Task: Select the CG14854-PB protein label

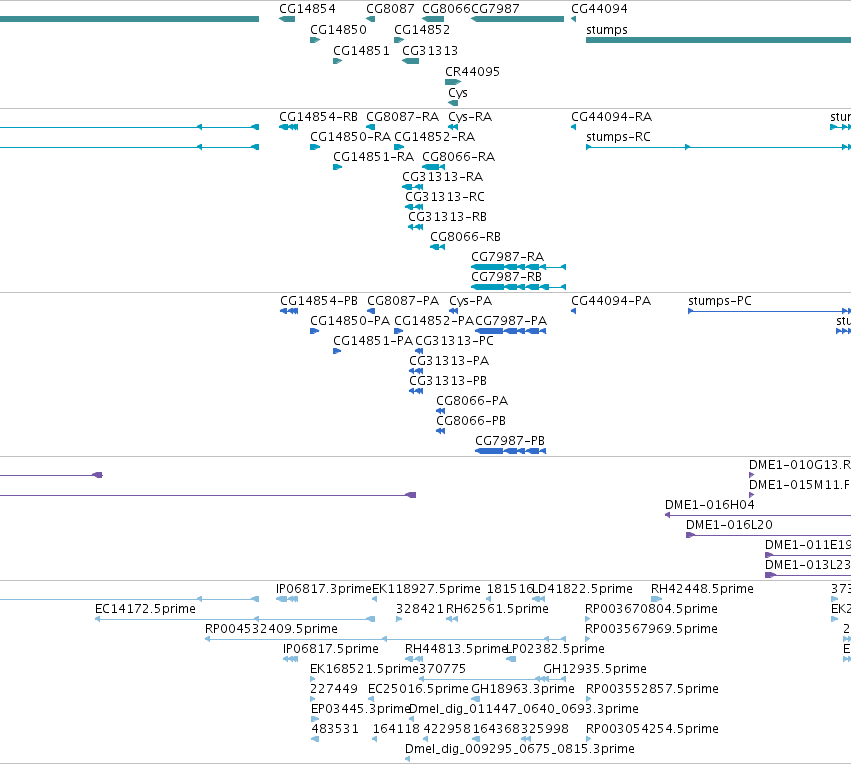Action: click(319, 301)
